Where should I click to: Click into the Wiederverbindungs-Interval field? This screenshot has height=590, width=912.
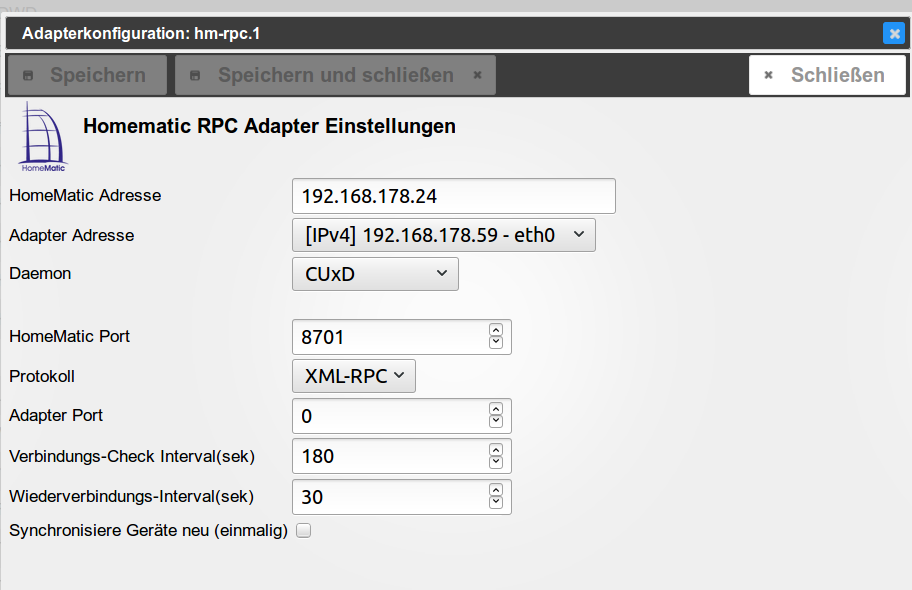[x=390, y=497]
